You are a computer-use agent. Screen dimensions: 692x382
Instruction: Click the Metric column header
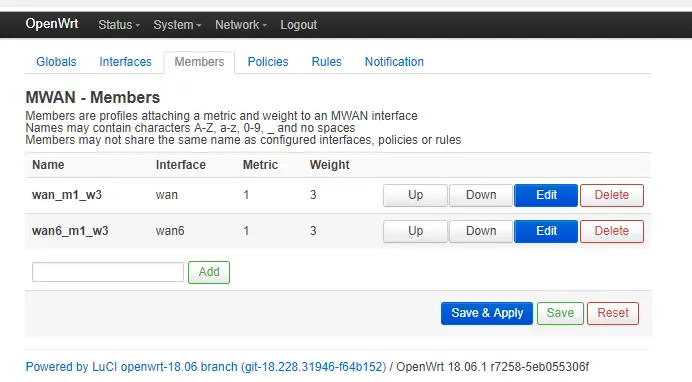click(260, 165)
